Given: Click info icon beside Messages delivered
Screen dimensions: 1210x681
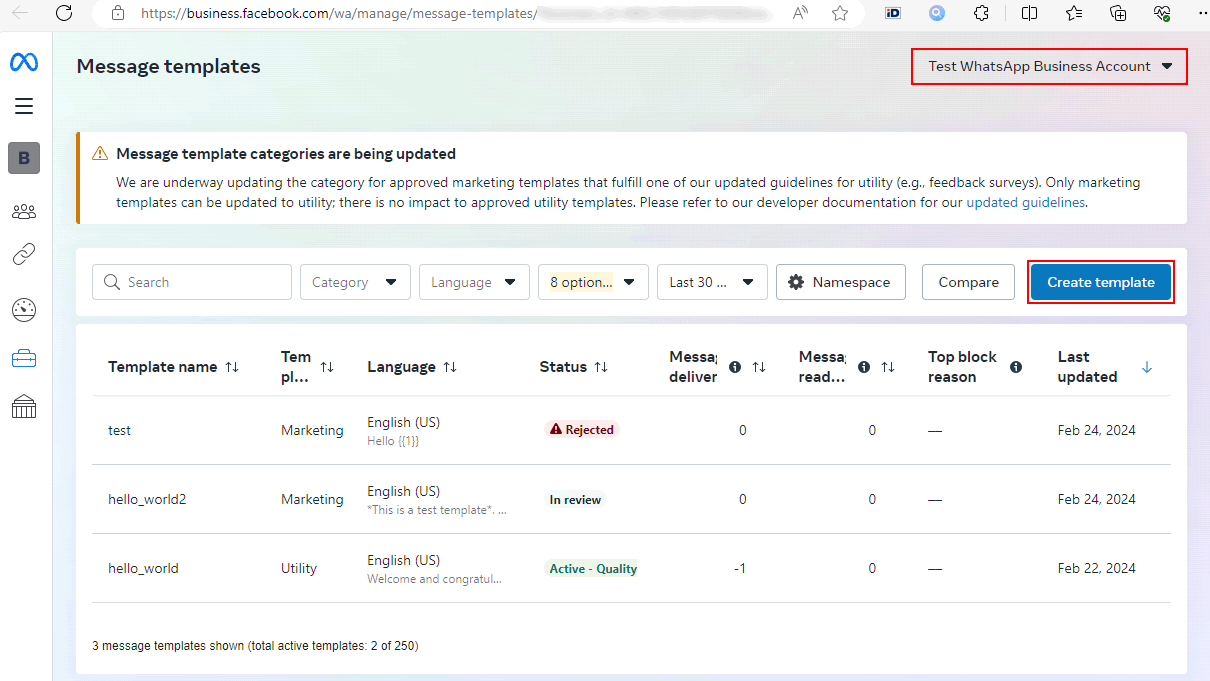Looking at the screenshot, I should click(x=735, y=367).
